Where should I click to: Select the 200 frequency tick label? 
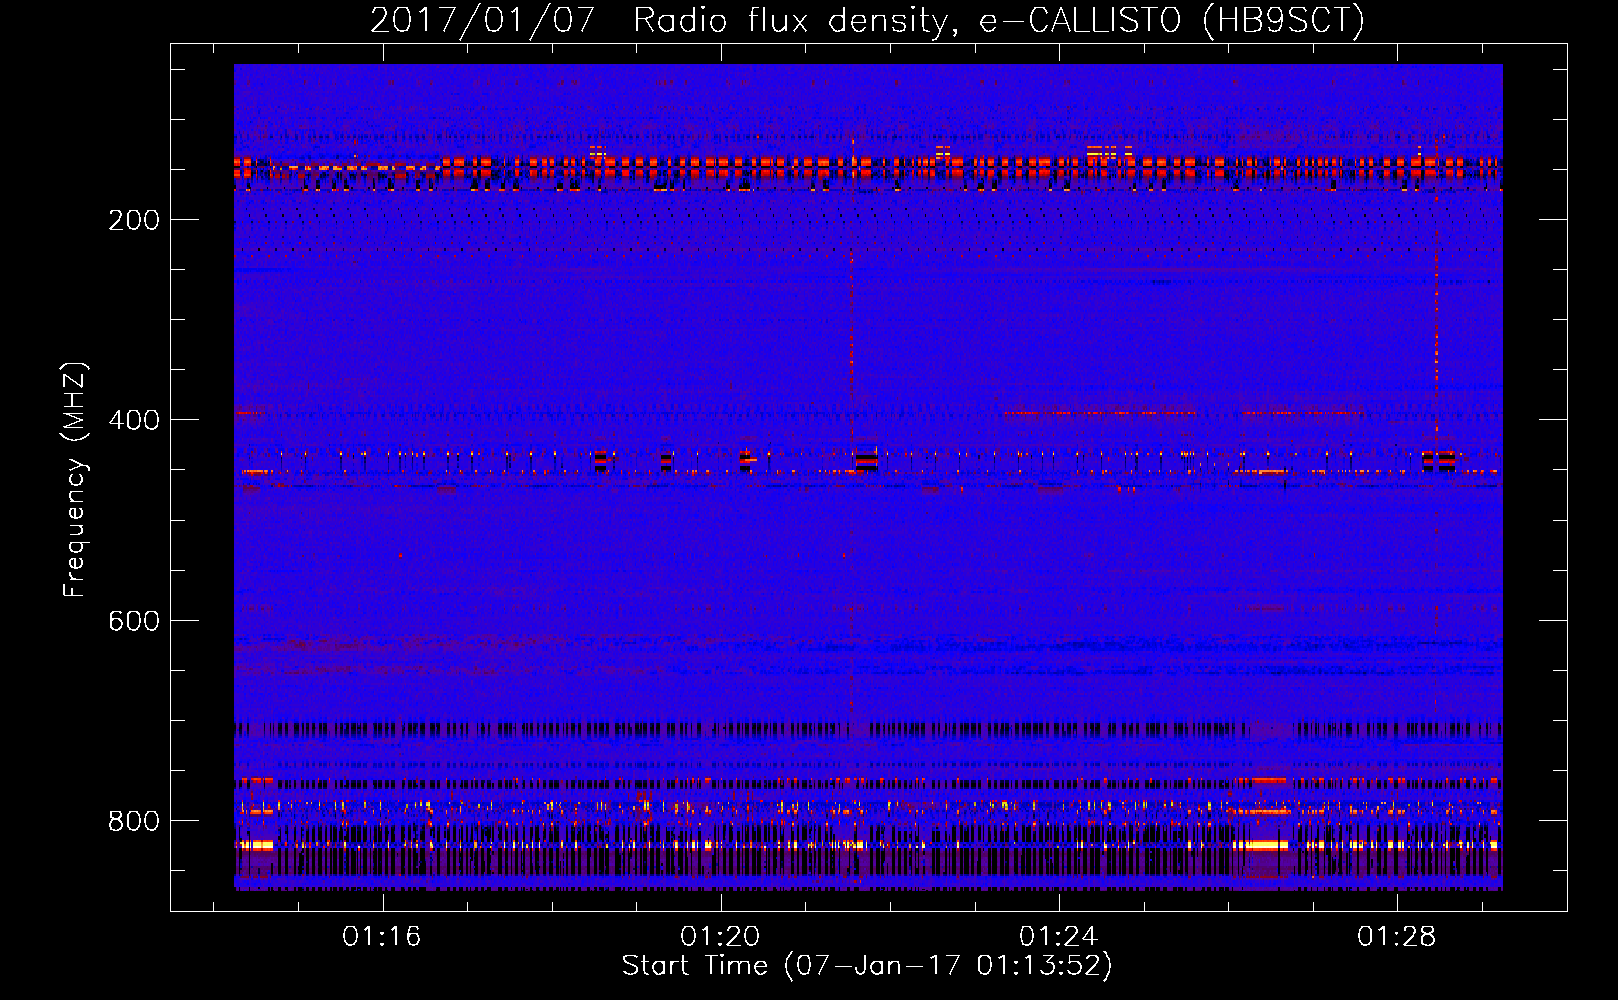134,220
